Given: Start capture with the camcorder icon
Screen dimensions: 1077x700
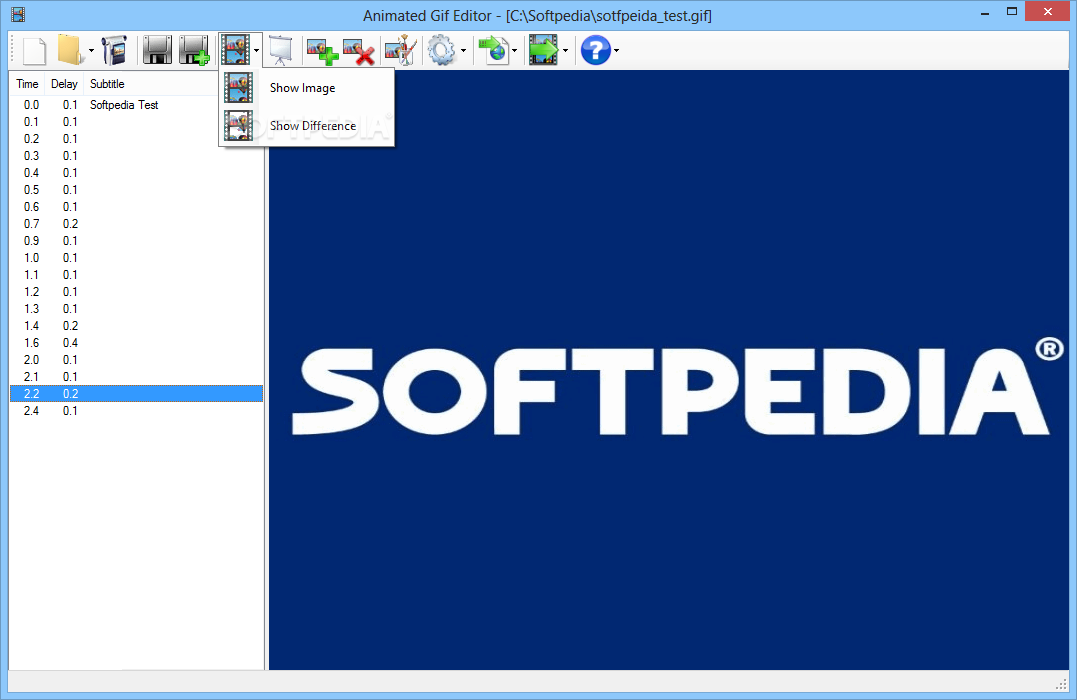Looking at the screenshot, I should pos(114,50).
